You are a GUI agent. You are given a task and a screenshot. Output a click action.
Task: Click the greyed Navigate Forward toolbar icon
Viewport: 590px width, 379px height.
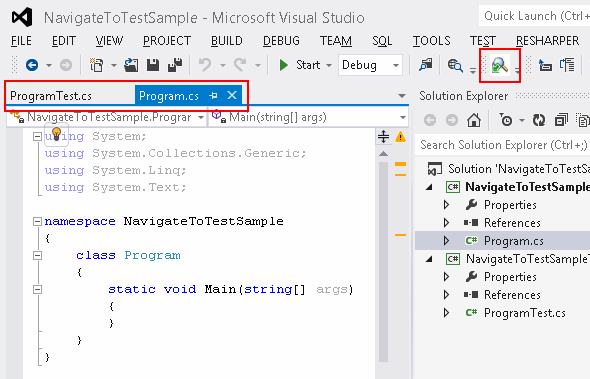(x=66, y=65)
